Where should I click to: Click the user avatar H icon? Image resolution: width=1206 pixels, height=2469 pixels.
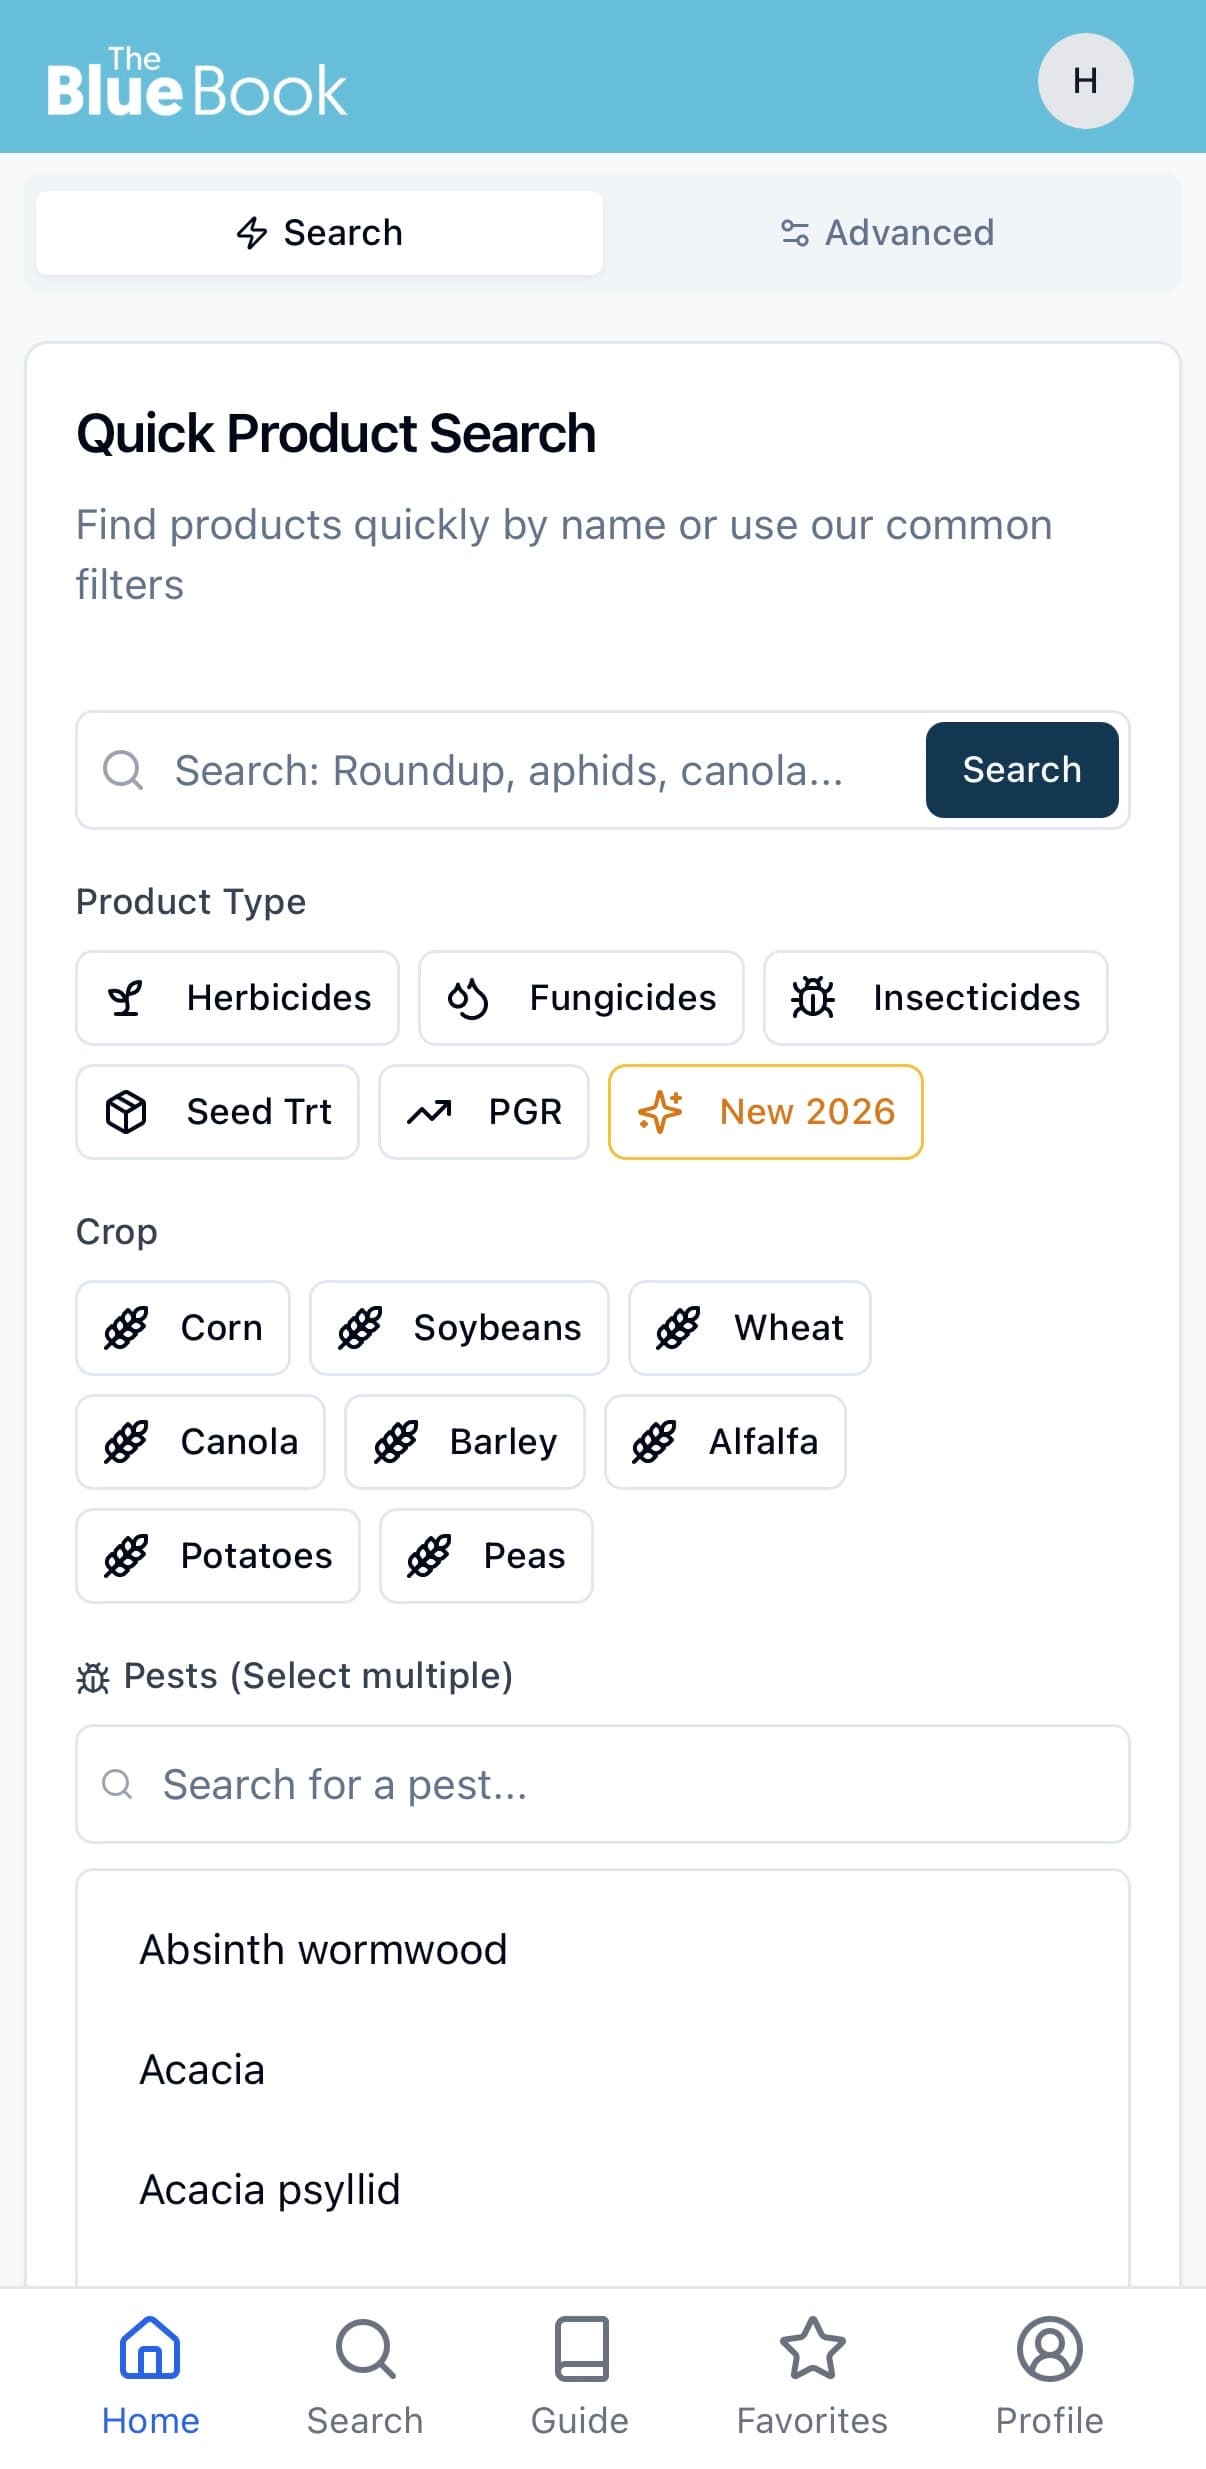click(1085, 81)
